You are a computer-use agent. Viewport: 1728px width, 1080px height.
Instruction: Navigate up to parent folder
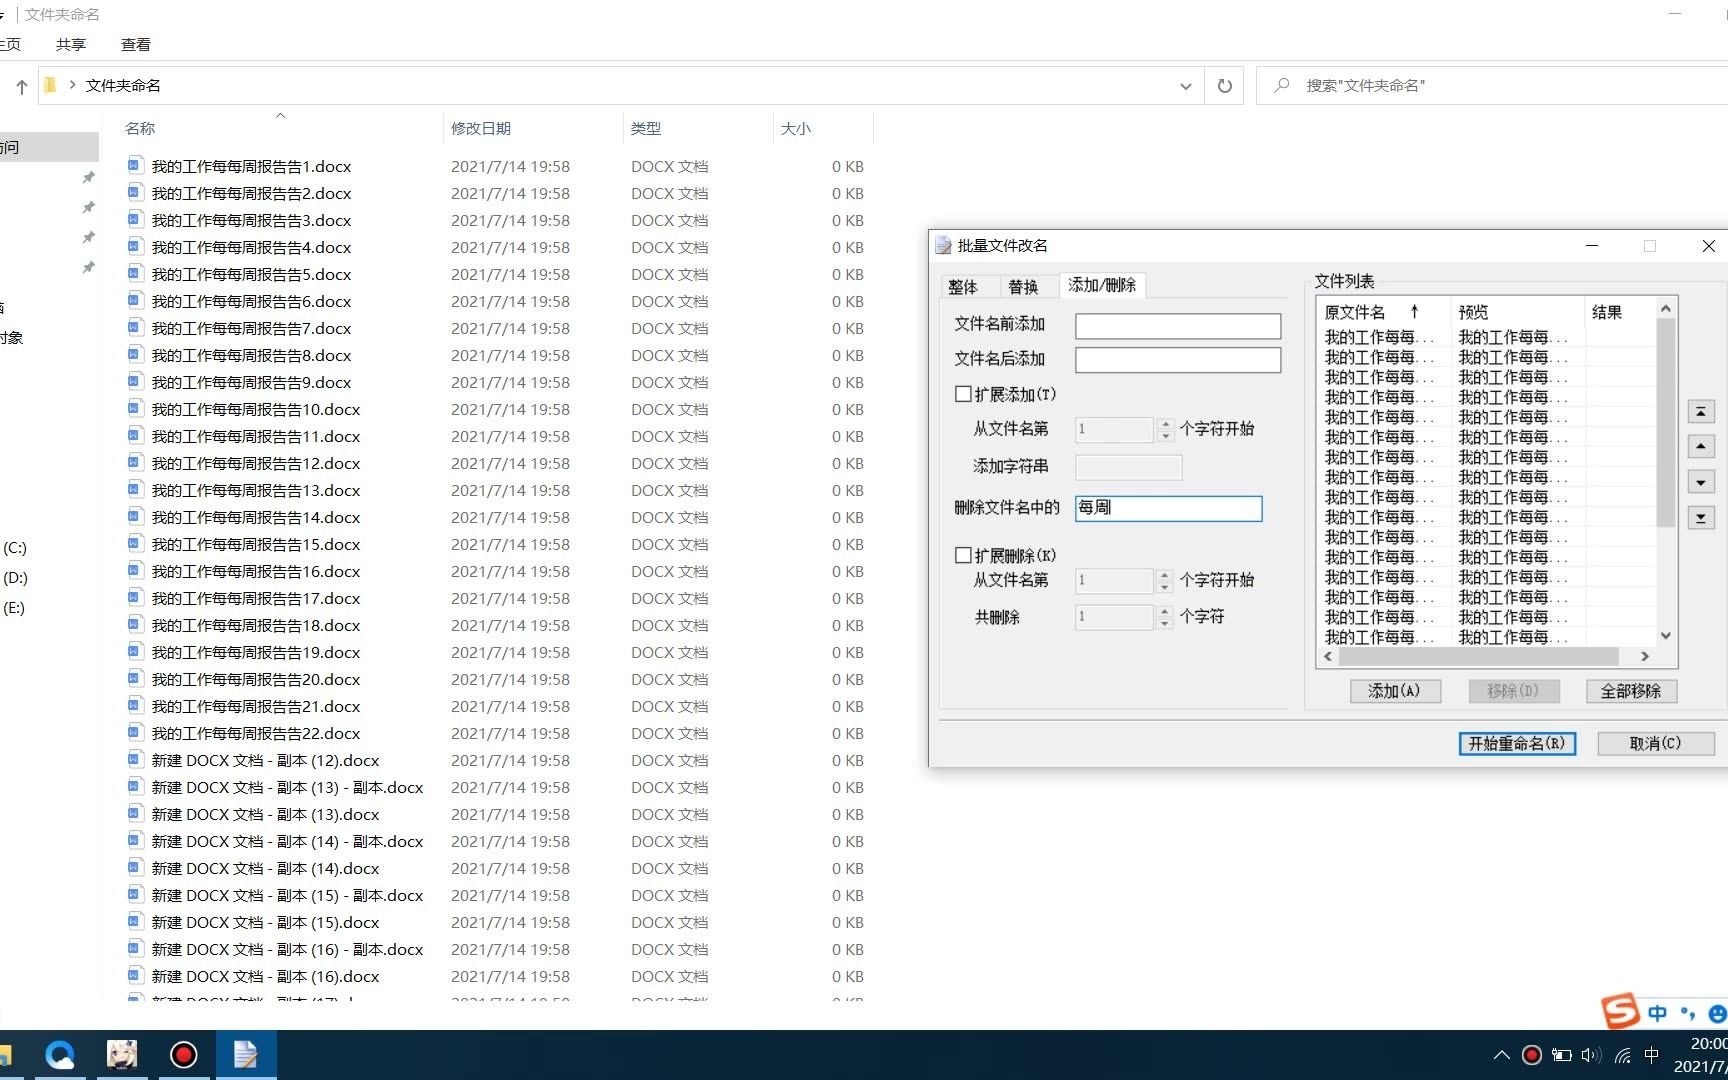[20, 86]
